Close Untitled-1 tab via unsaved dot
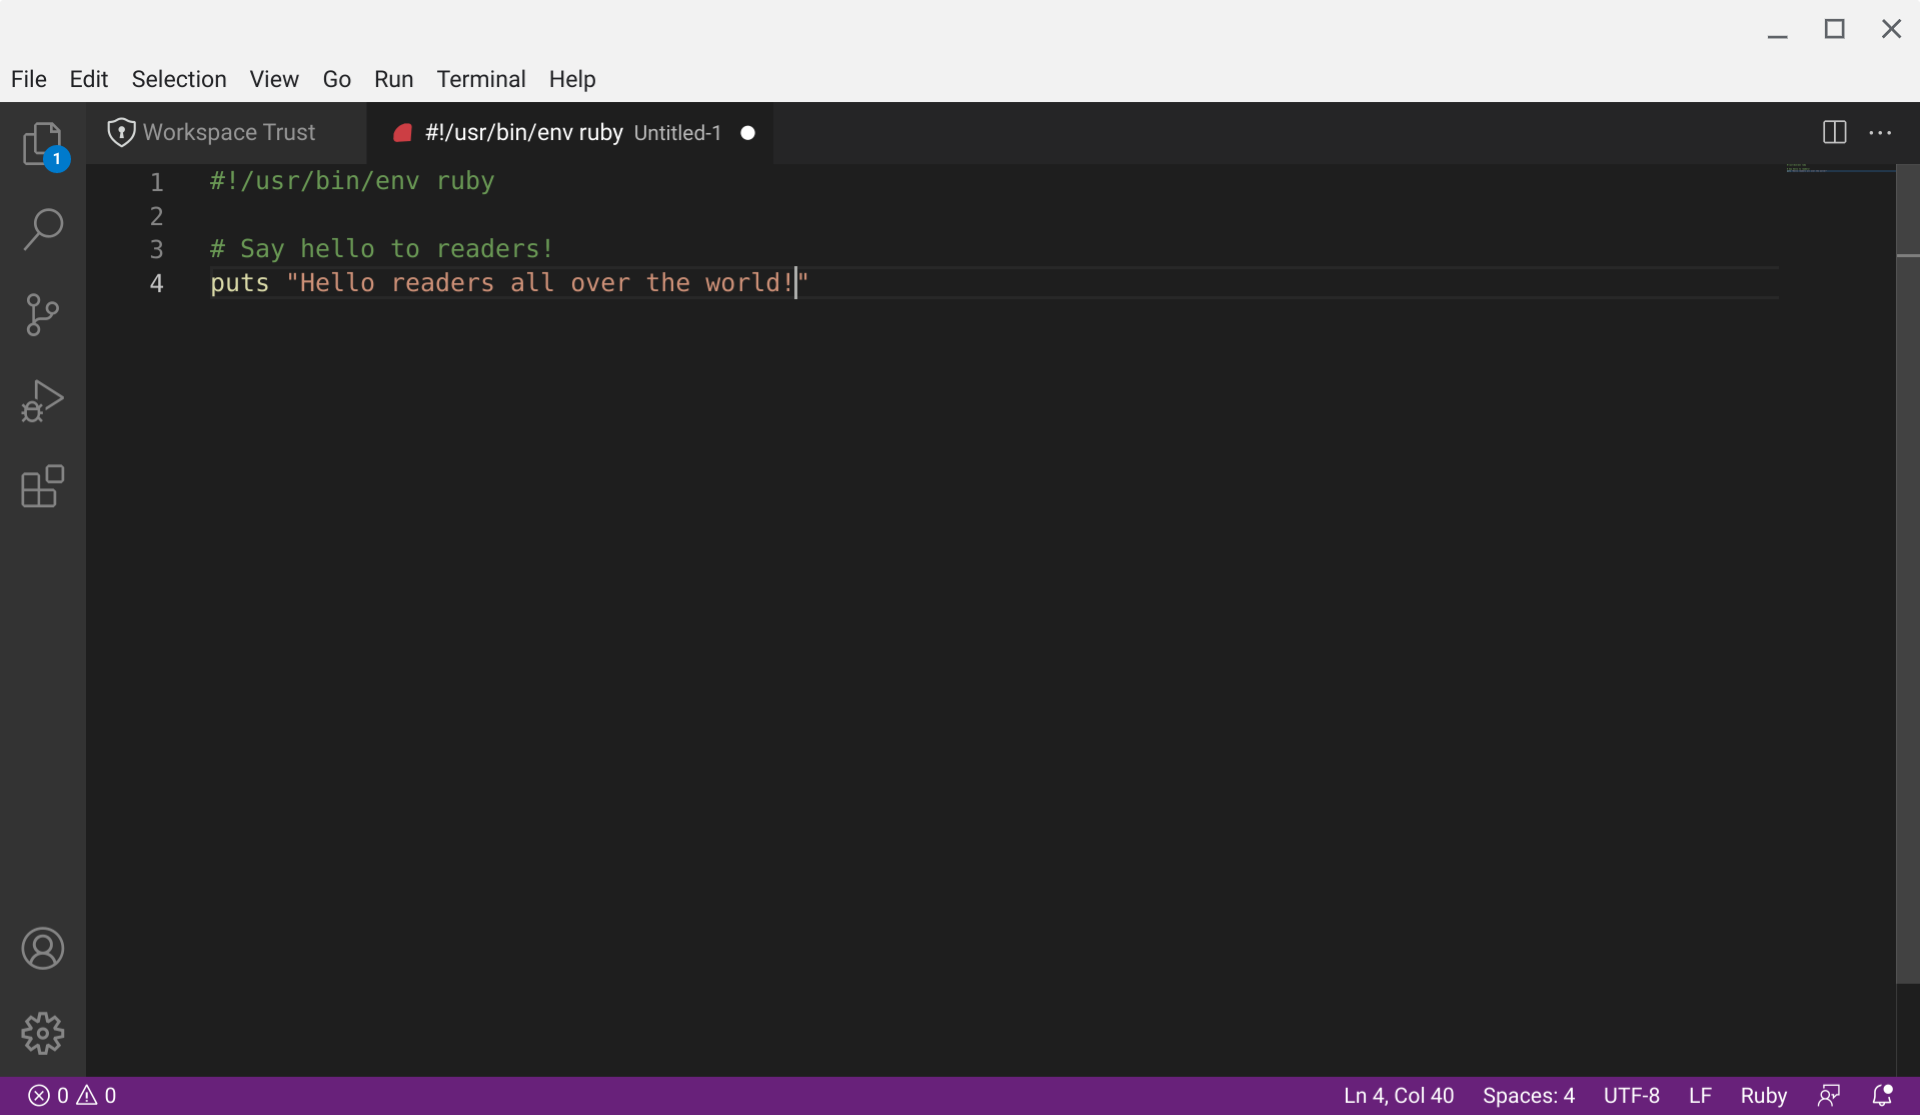This screenshot has height=1115, width=1920. 747,132
